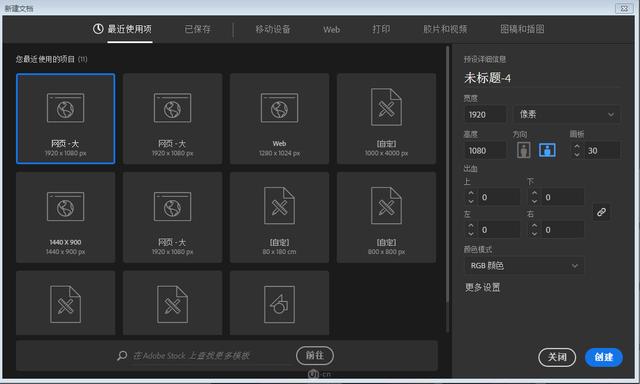
Task: Decrease the 右 bleed value
Action: 534,234
